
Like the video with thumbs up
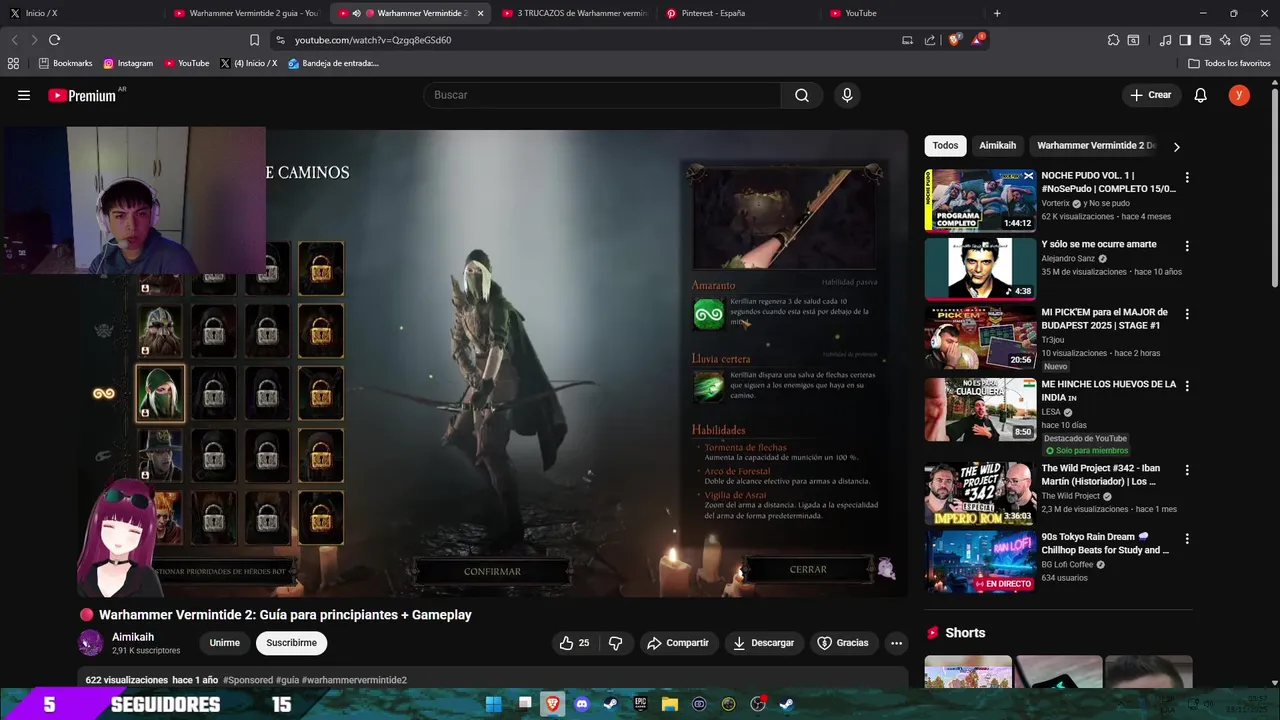pos(575,643)
